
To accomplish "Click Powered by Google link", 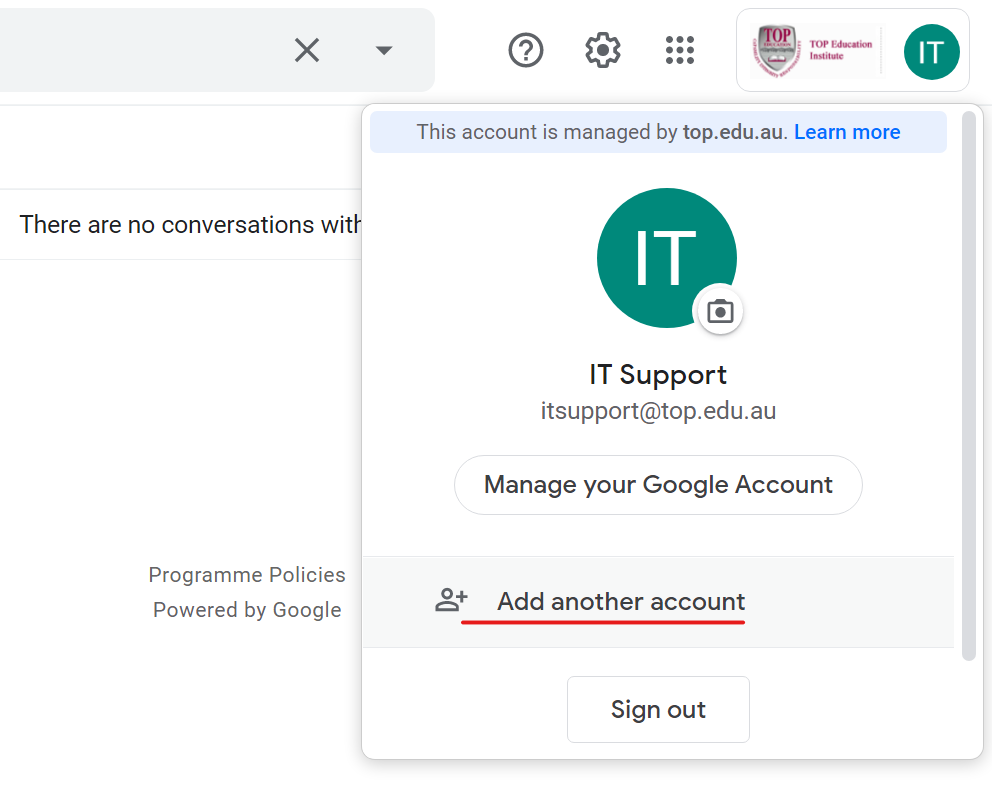I will tap(247, 609).
